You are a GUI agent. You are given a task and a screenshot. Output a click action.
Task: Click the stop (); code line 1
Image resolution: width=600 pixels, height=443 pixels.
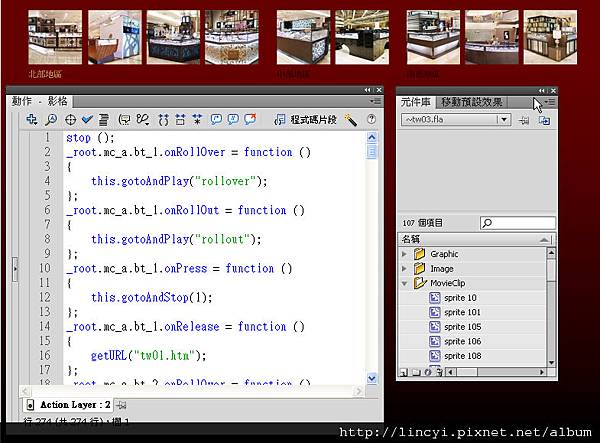pyautogui.click(x=90, y=137)
